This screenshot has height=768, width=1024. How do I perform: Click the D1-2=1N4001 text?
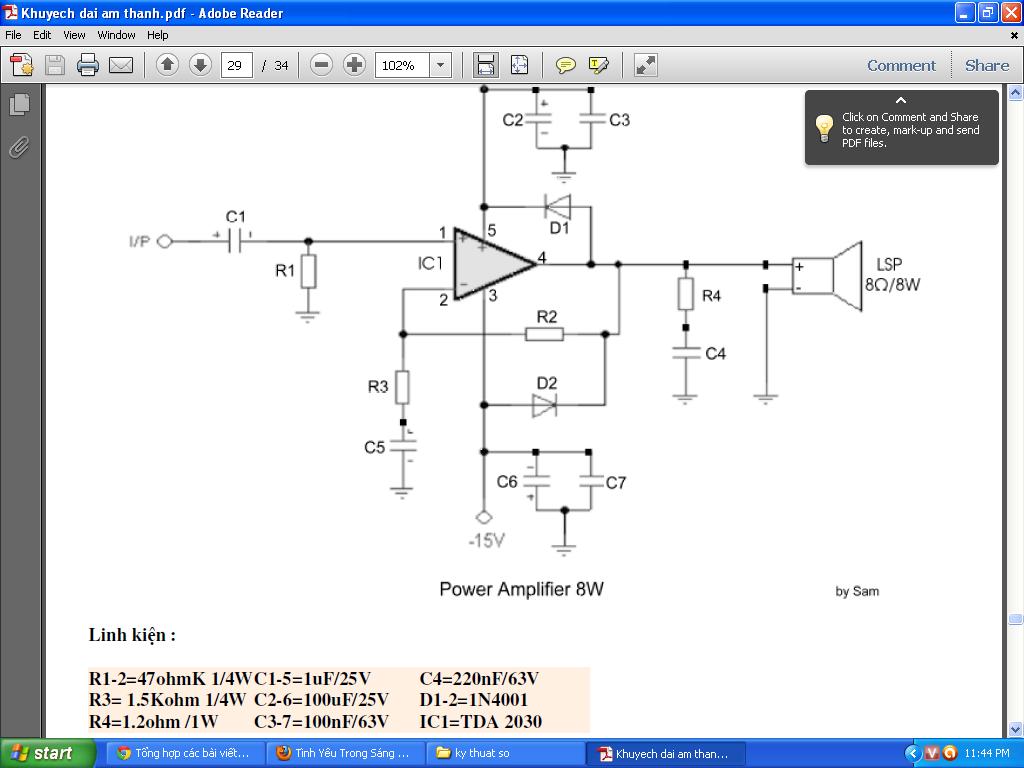click(x=473, y=700)
